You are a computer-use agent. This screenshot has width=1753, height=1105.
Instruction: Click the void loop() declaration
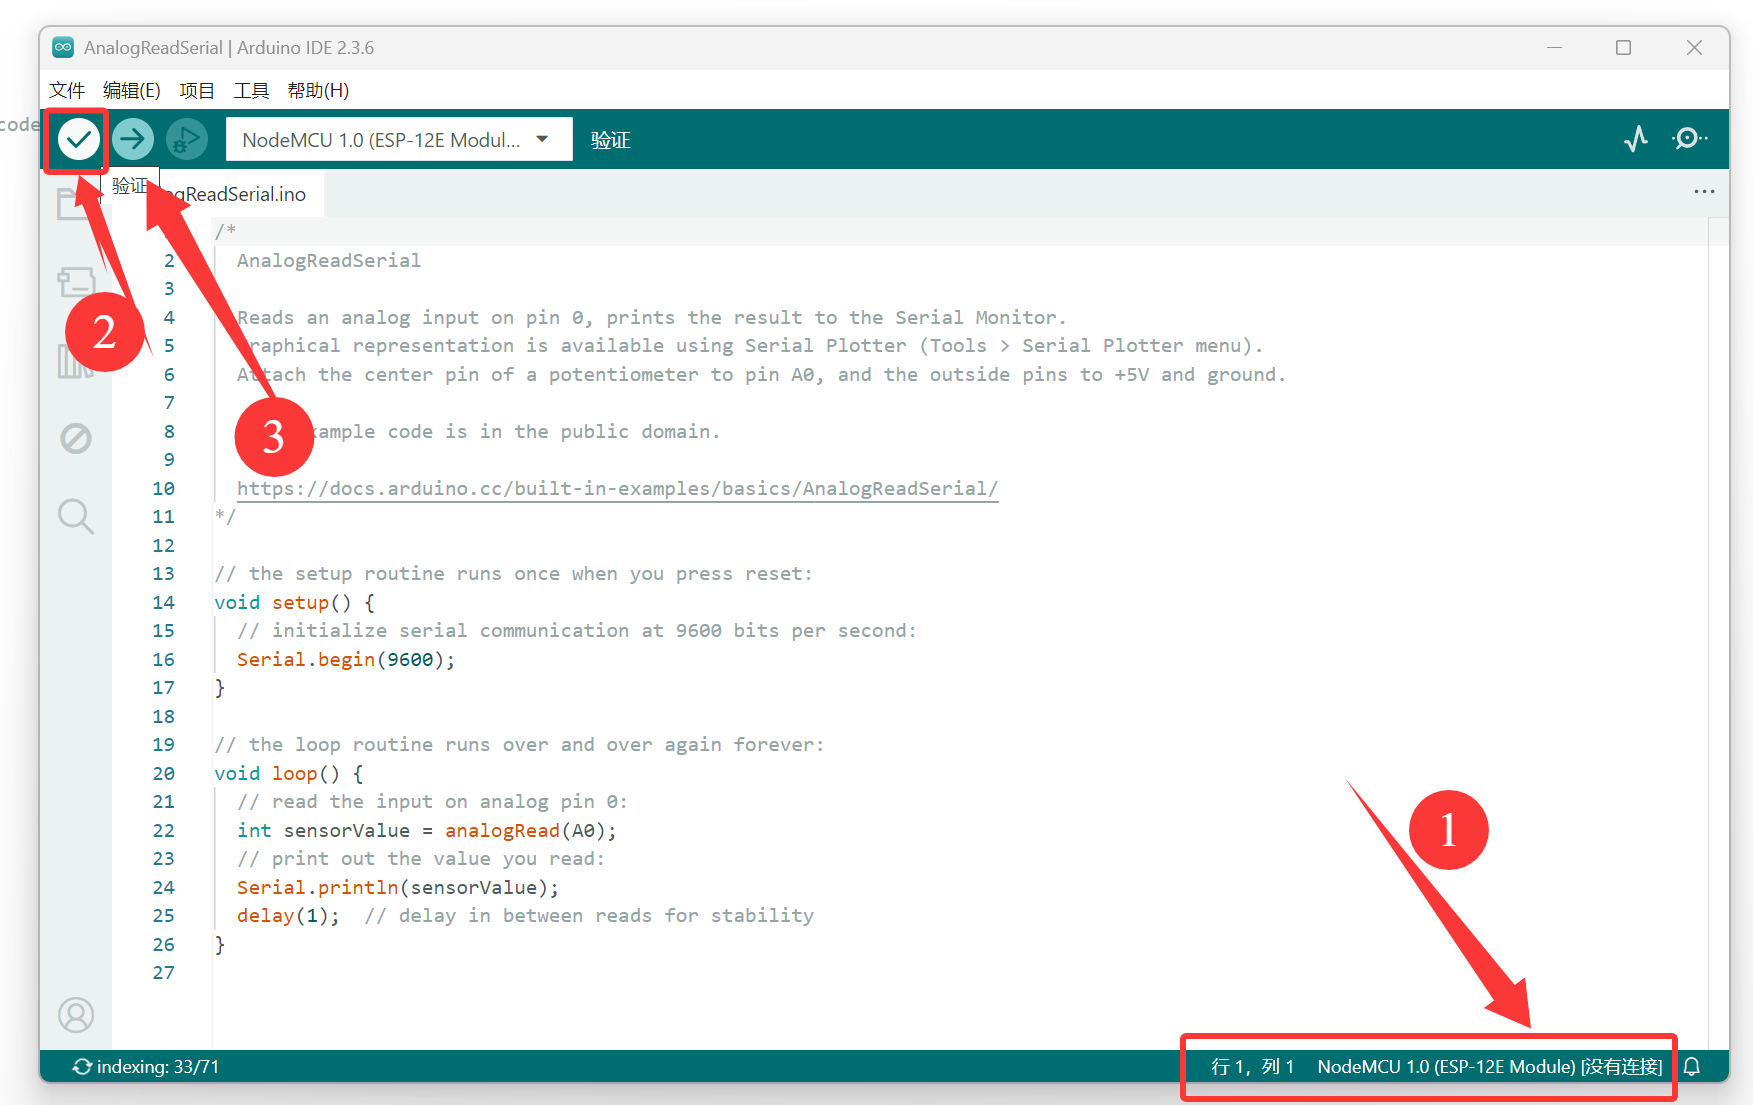[288, 773]
